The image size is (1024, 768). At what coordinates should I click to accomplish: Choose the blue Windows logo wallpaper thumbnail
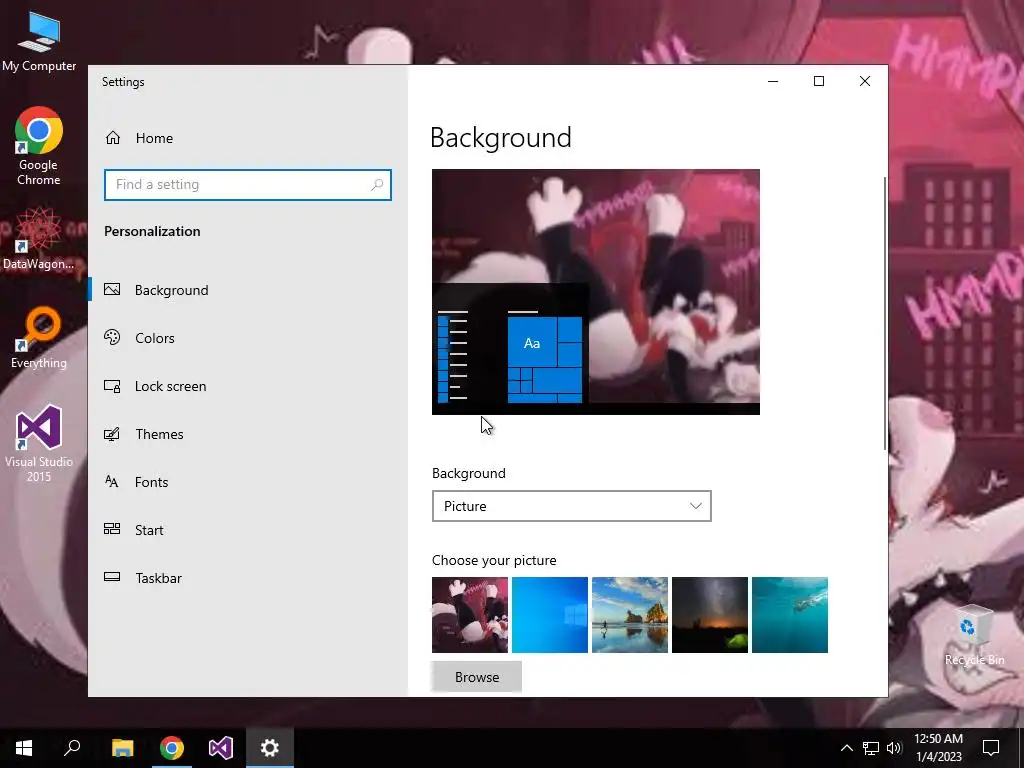click(x=550, y=615)
